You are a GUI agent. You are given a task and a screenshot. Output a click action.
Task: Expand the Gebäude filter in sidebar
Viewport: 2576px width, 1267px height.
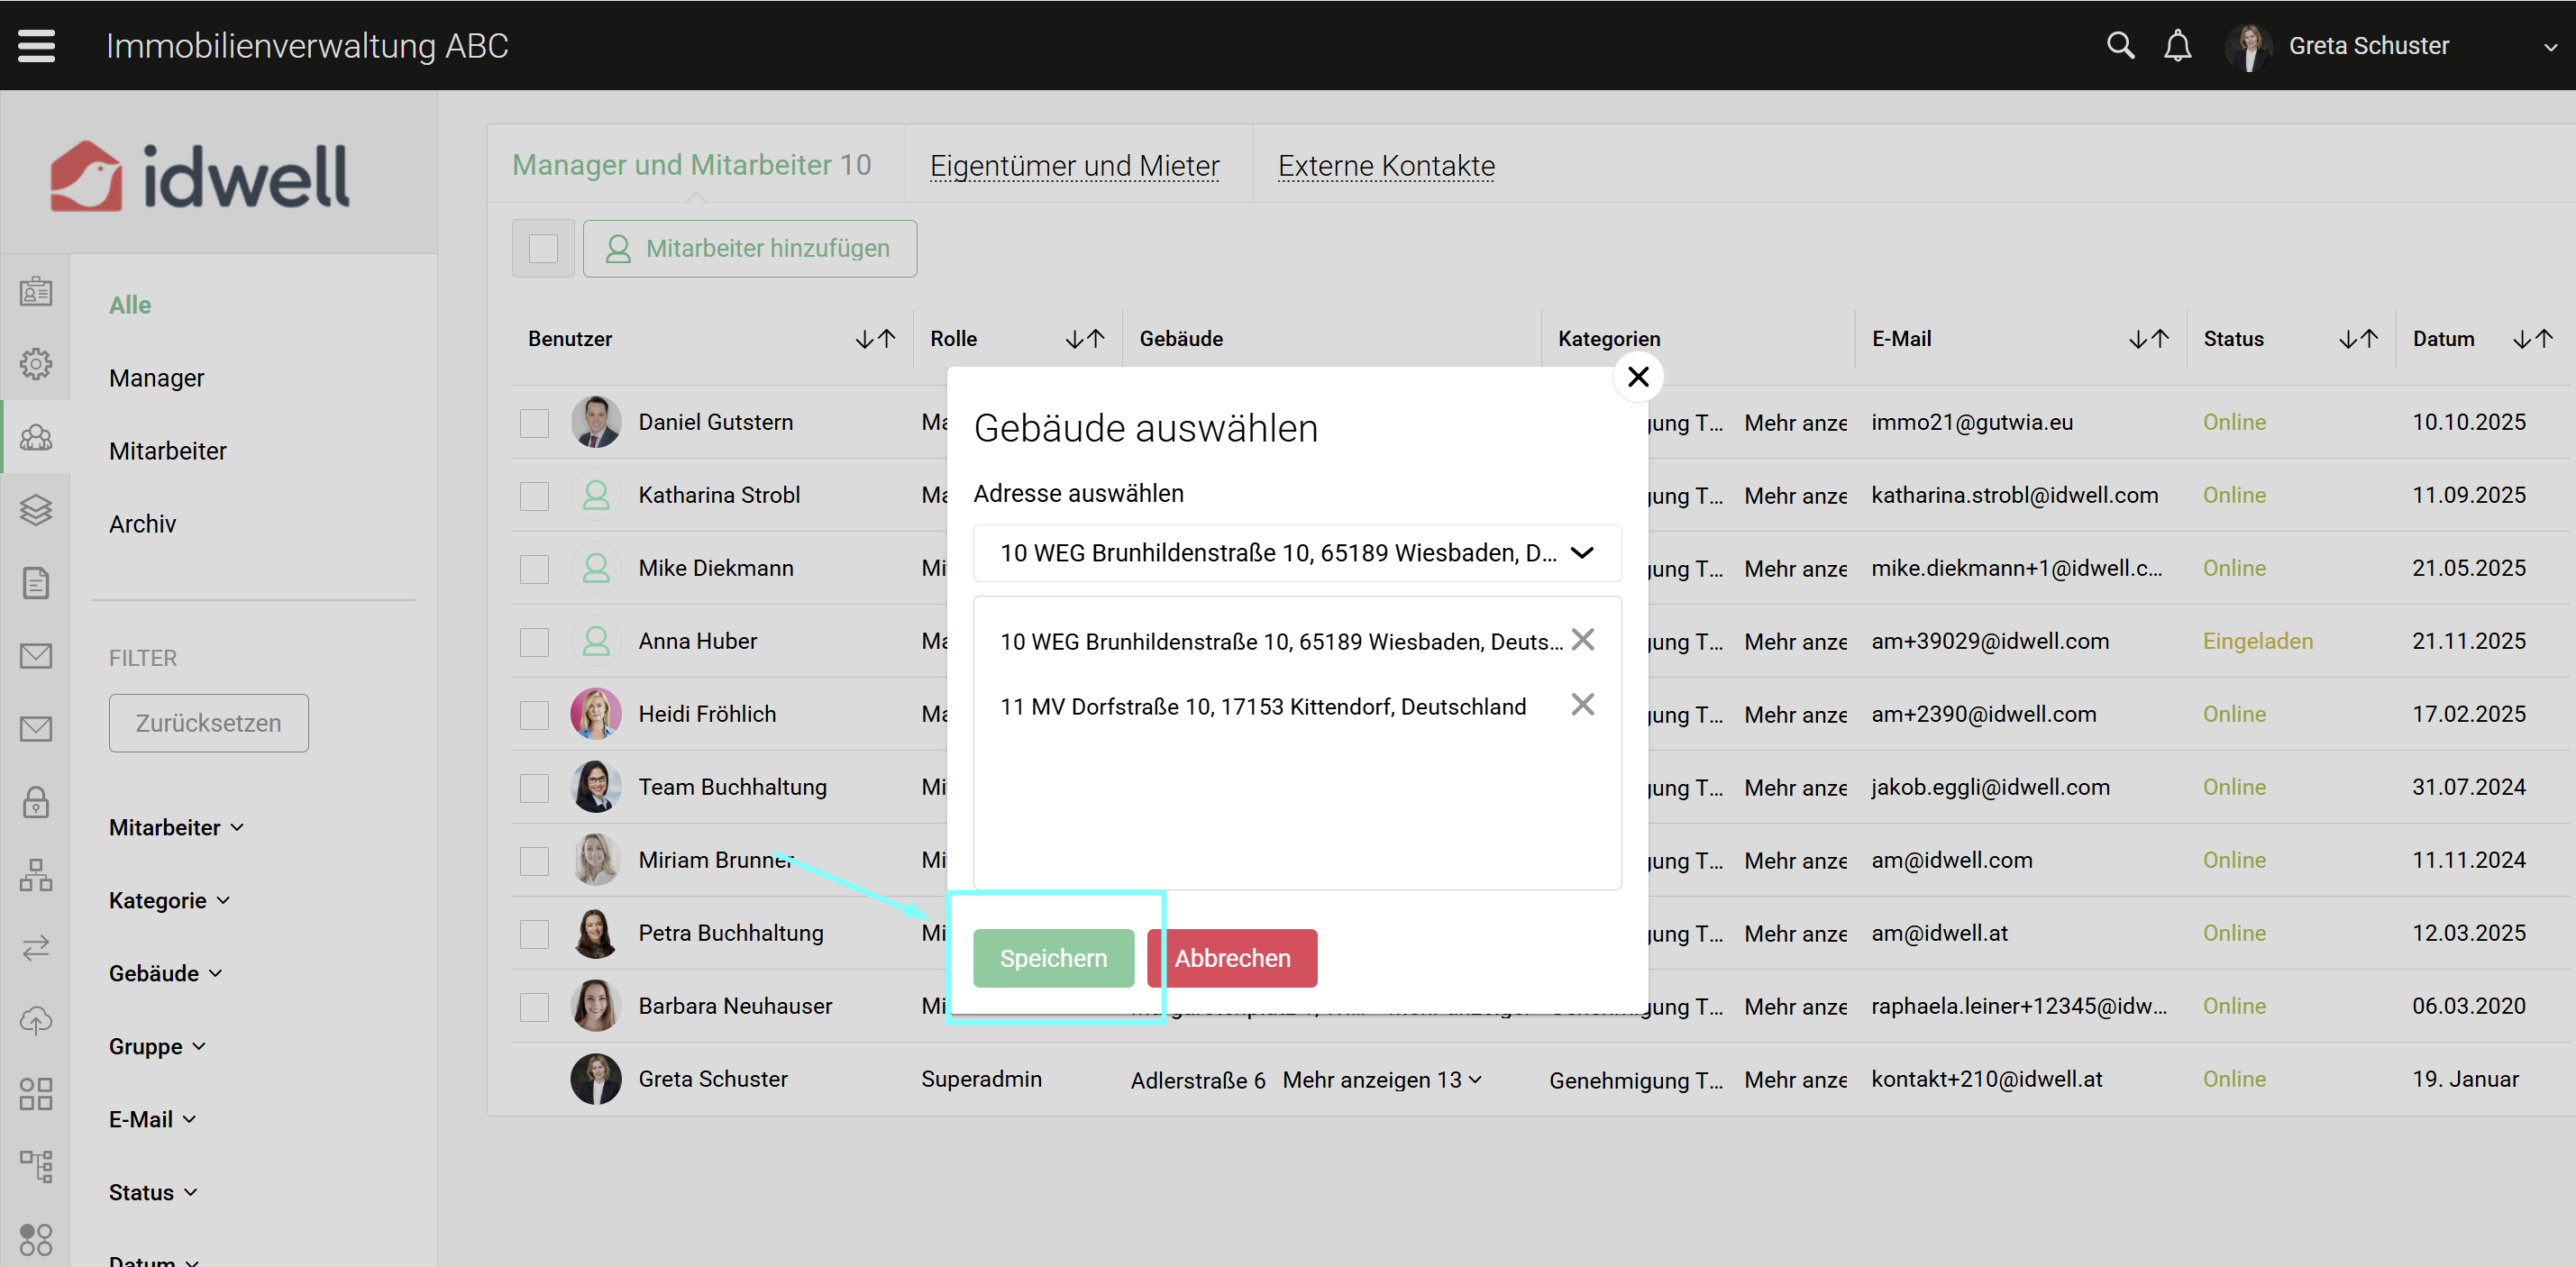[x=165, y=973]
